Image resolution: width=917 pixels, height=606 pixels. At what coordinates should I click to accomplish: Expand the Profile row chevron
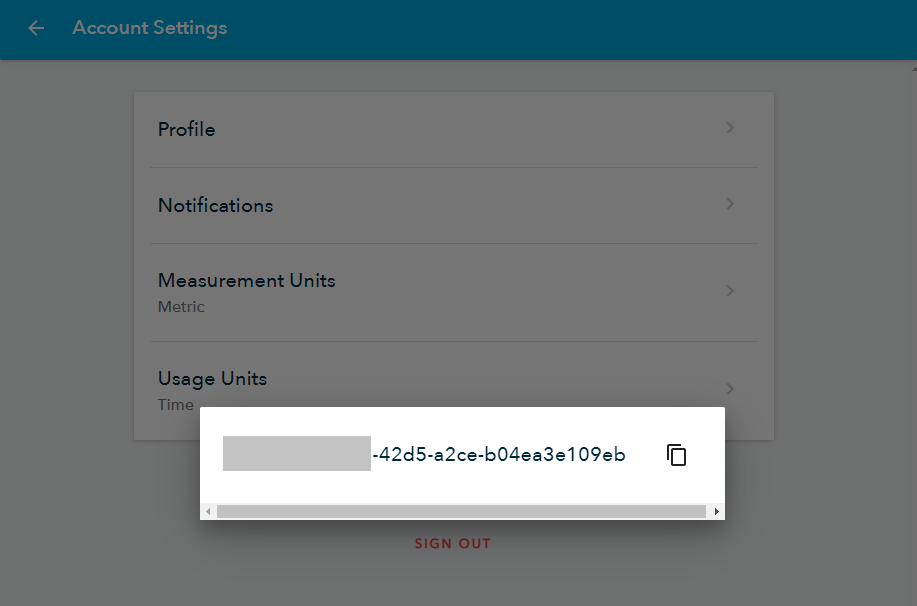point(730,128)
